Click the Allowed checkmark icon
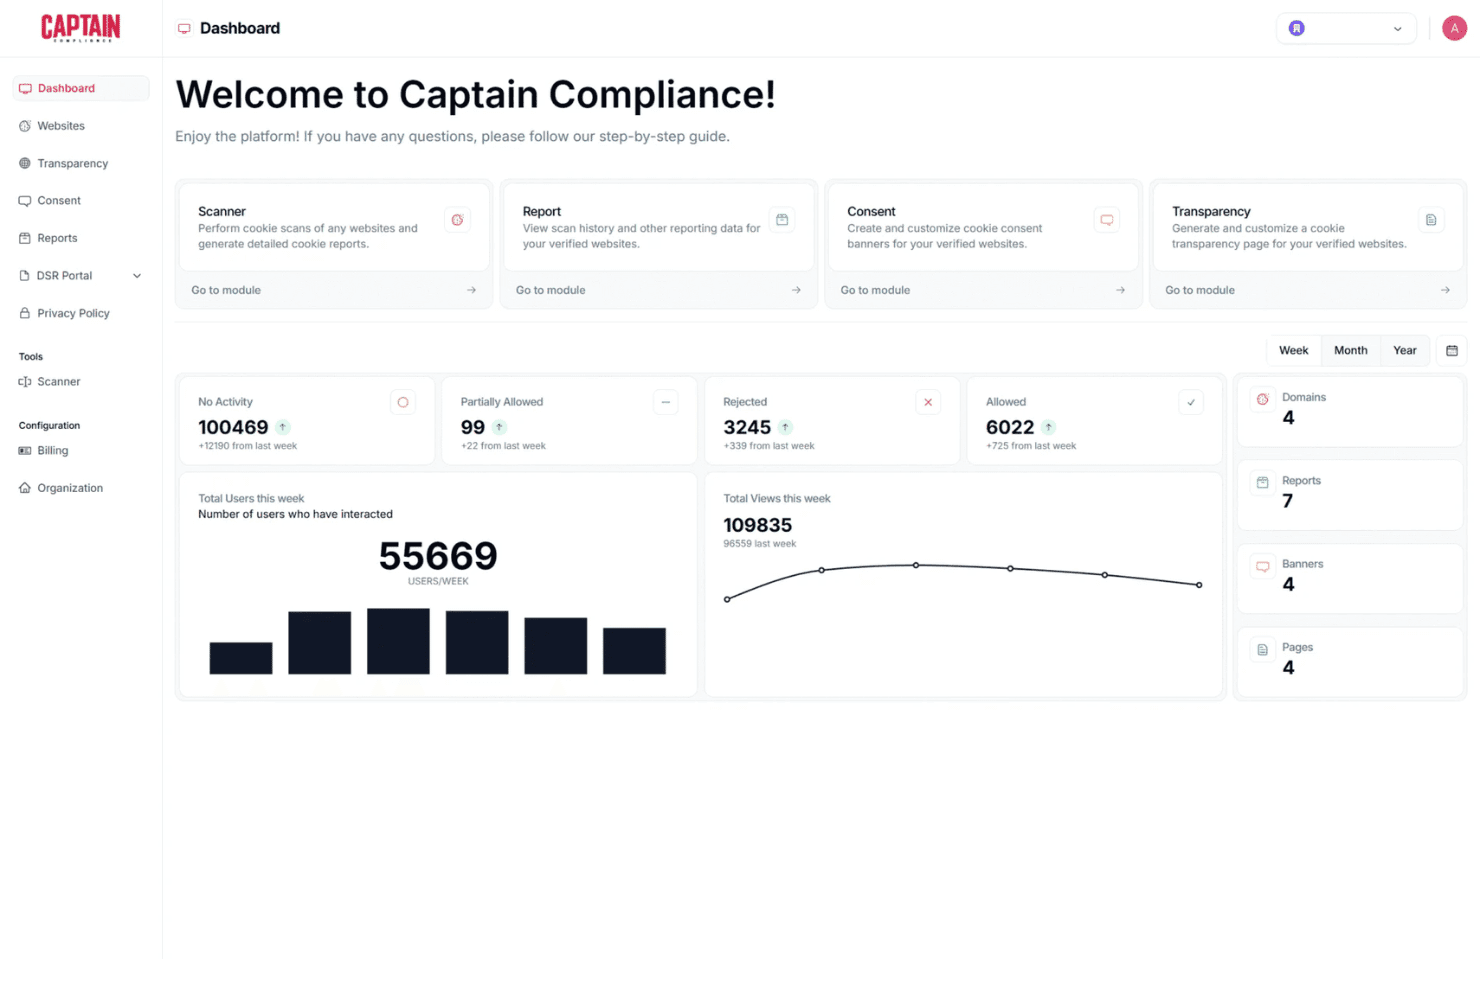The height and width of the screenshot is (987, 1480). (x=1191, y=402)
